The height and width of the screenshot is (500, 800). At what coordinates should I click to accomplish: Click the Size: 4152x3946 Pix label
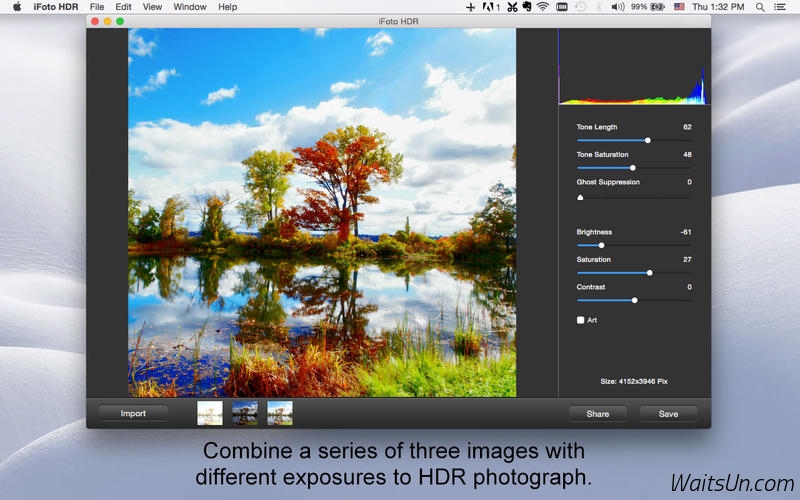(x=634, y=381)
